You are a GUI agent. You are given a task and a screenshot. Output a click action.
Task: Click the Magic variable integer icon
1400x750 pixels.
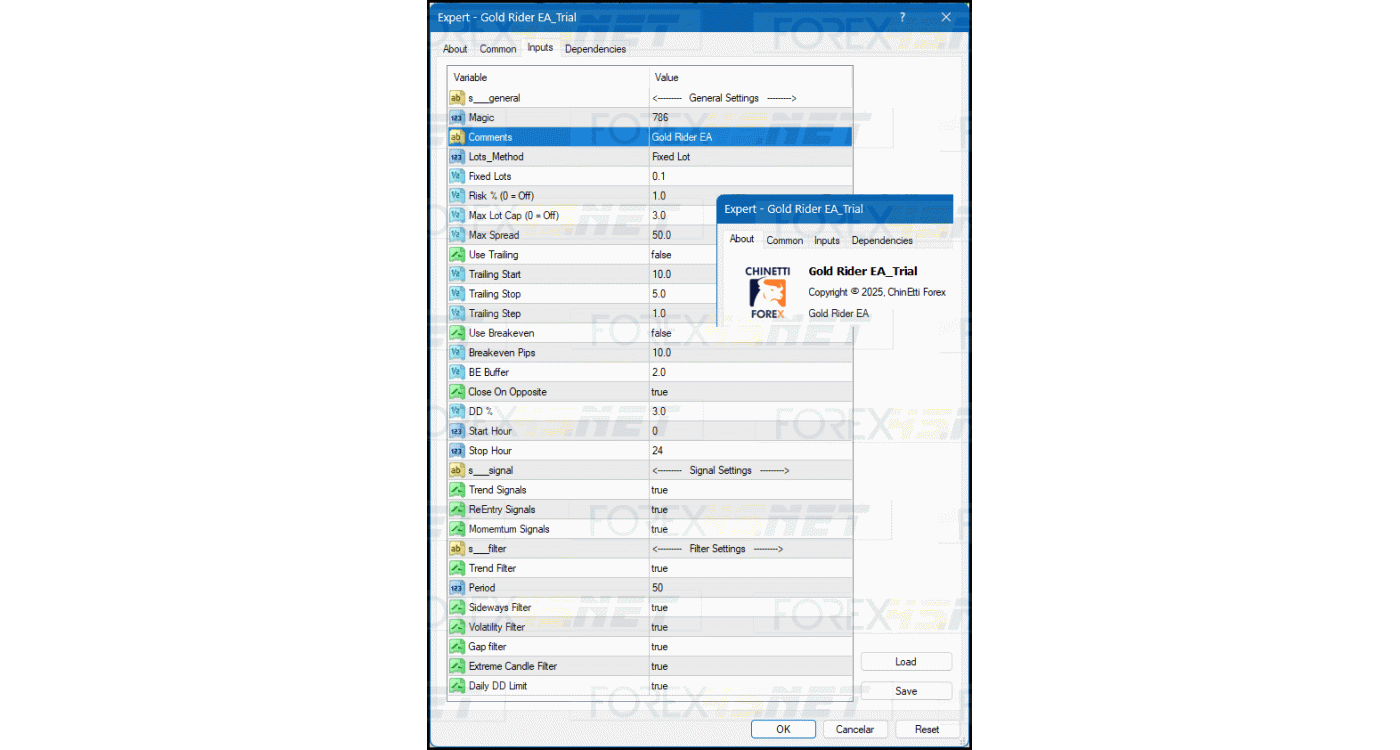457,118
